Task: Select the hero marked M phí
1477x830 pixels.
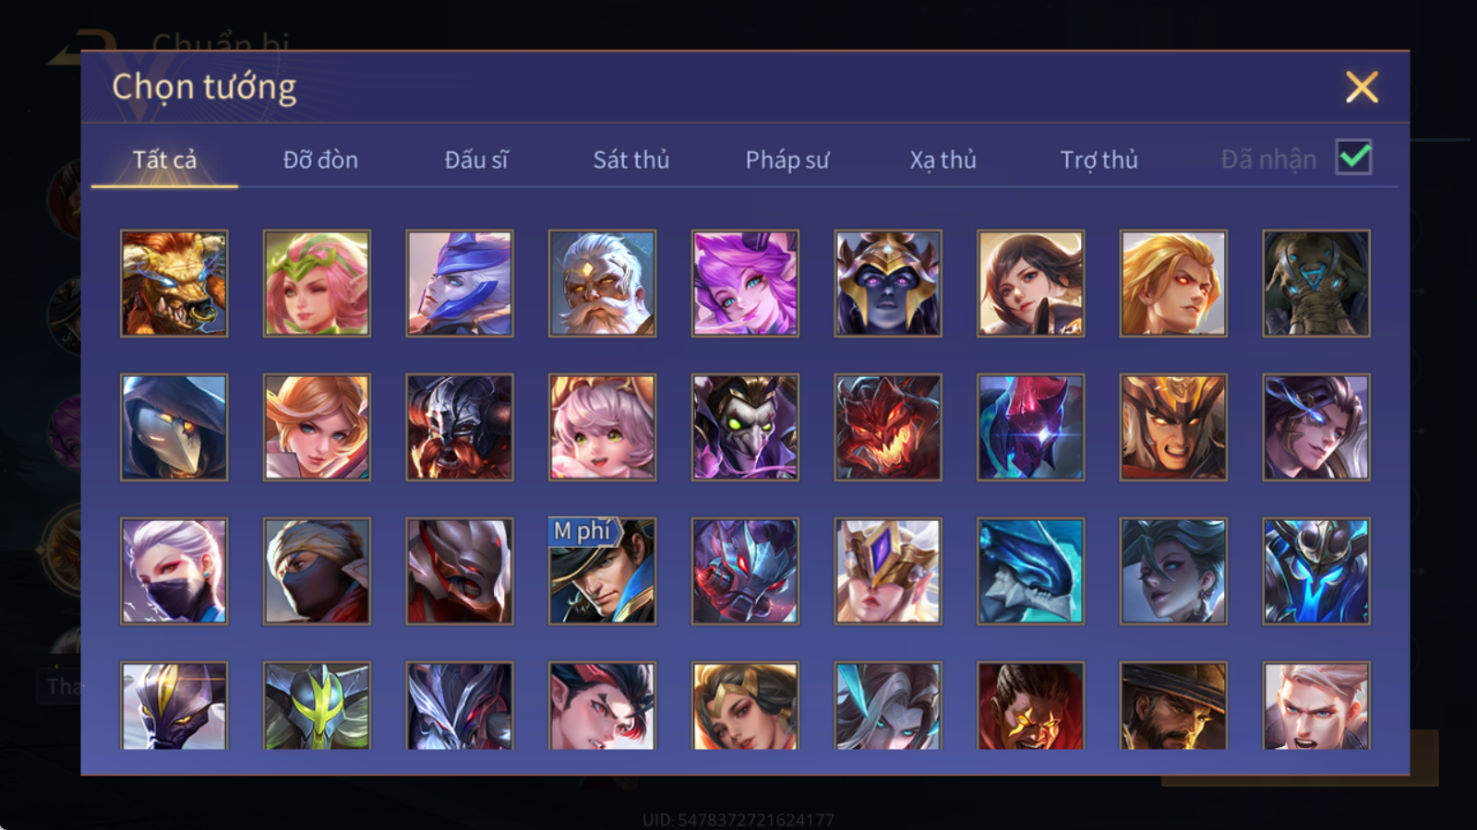Action: click(602, 571)
